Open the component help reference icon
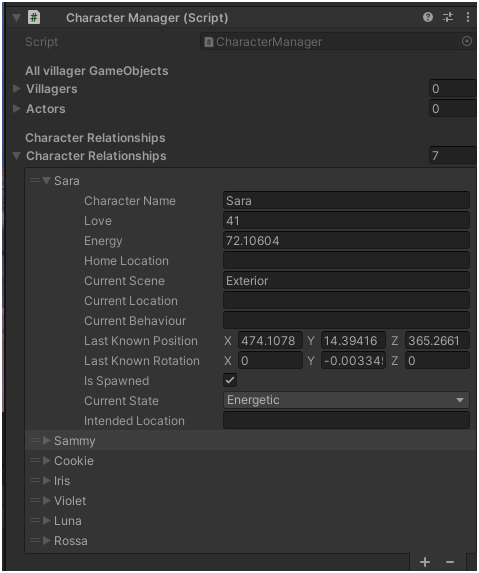479x573 pixels. pyautogui.click(x=428, y=17)
